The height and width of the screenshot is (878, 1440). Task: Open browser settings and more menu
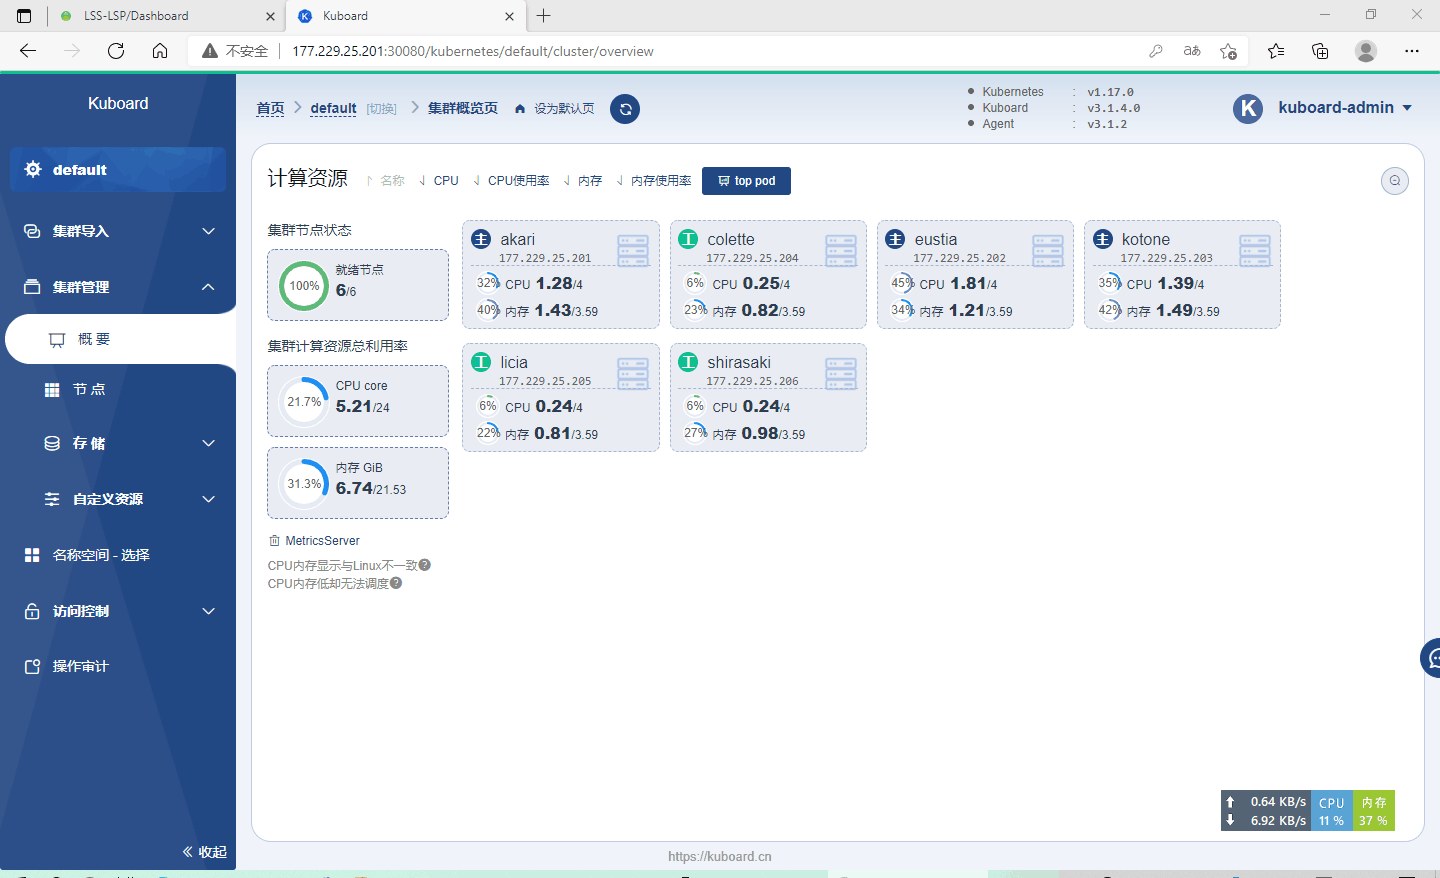(1412, 51)
